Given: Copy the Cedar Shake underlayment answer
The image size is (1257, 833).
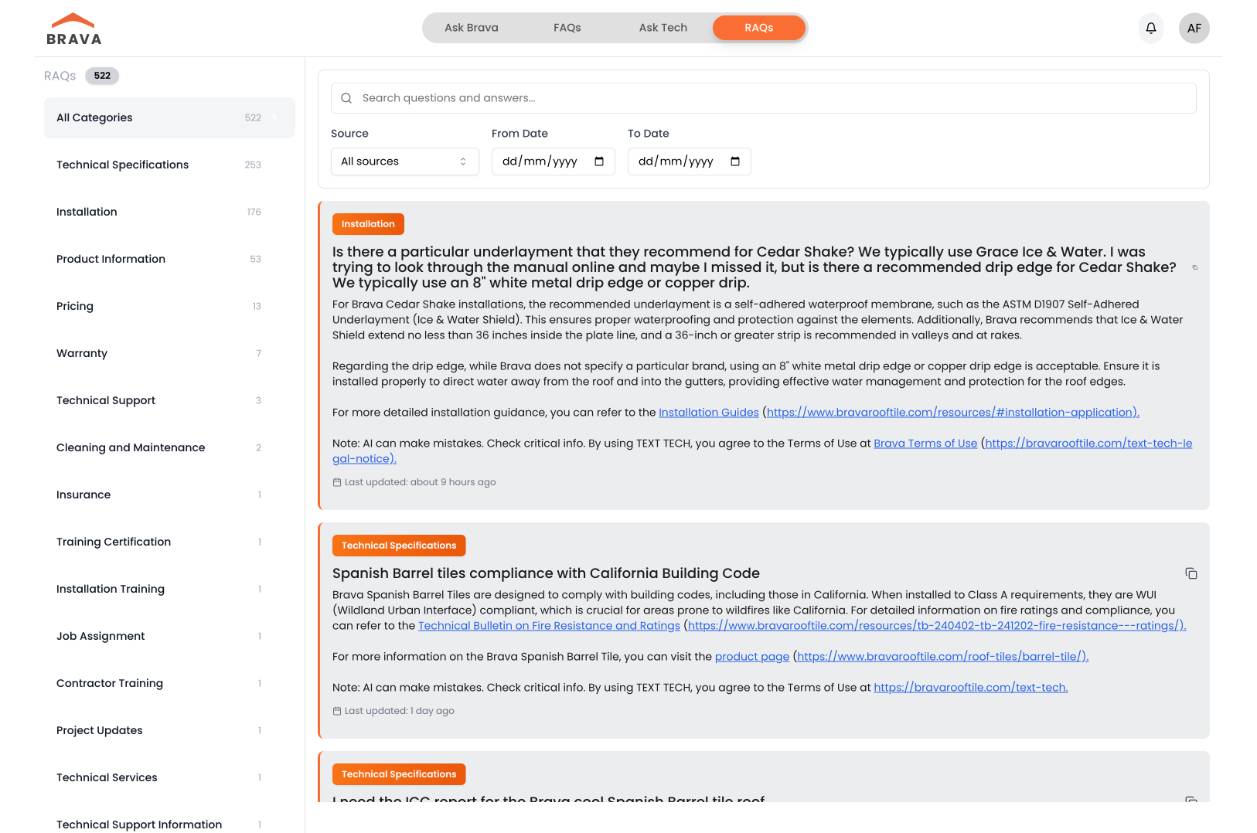Looking at the screenshot, I should point(1195,267).
